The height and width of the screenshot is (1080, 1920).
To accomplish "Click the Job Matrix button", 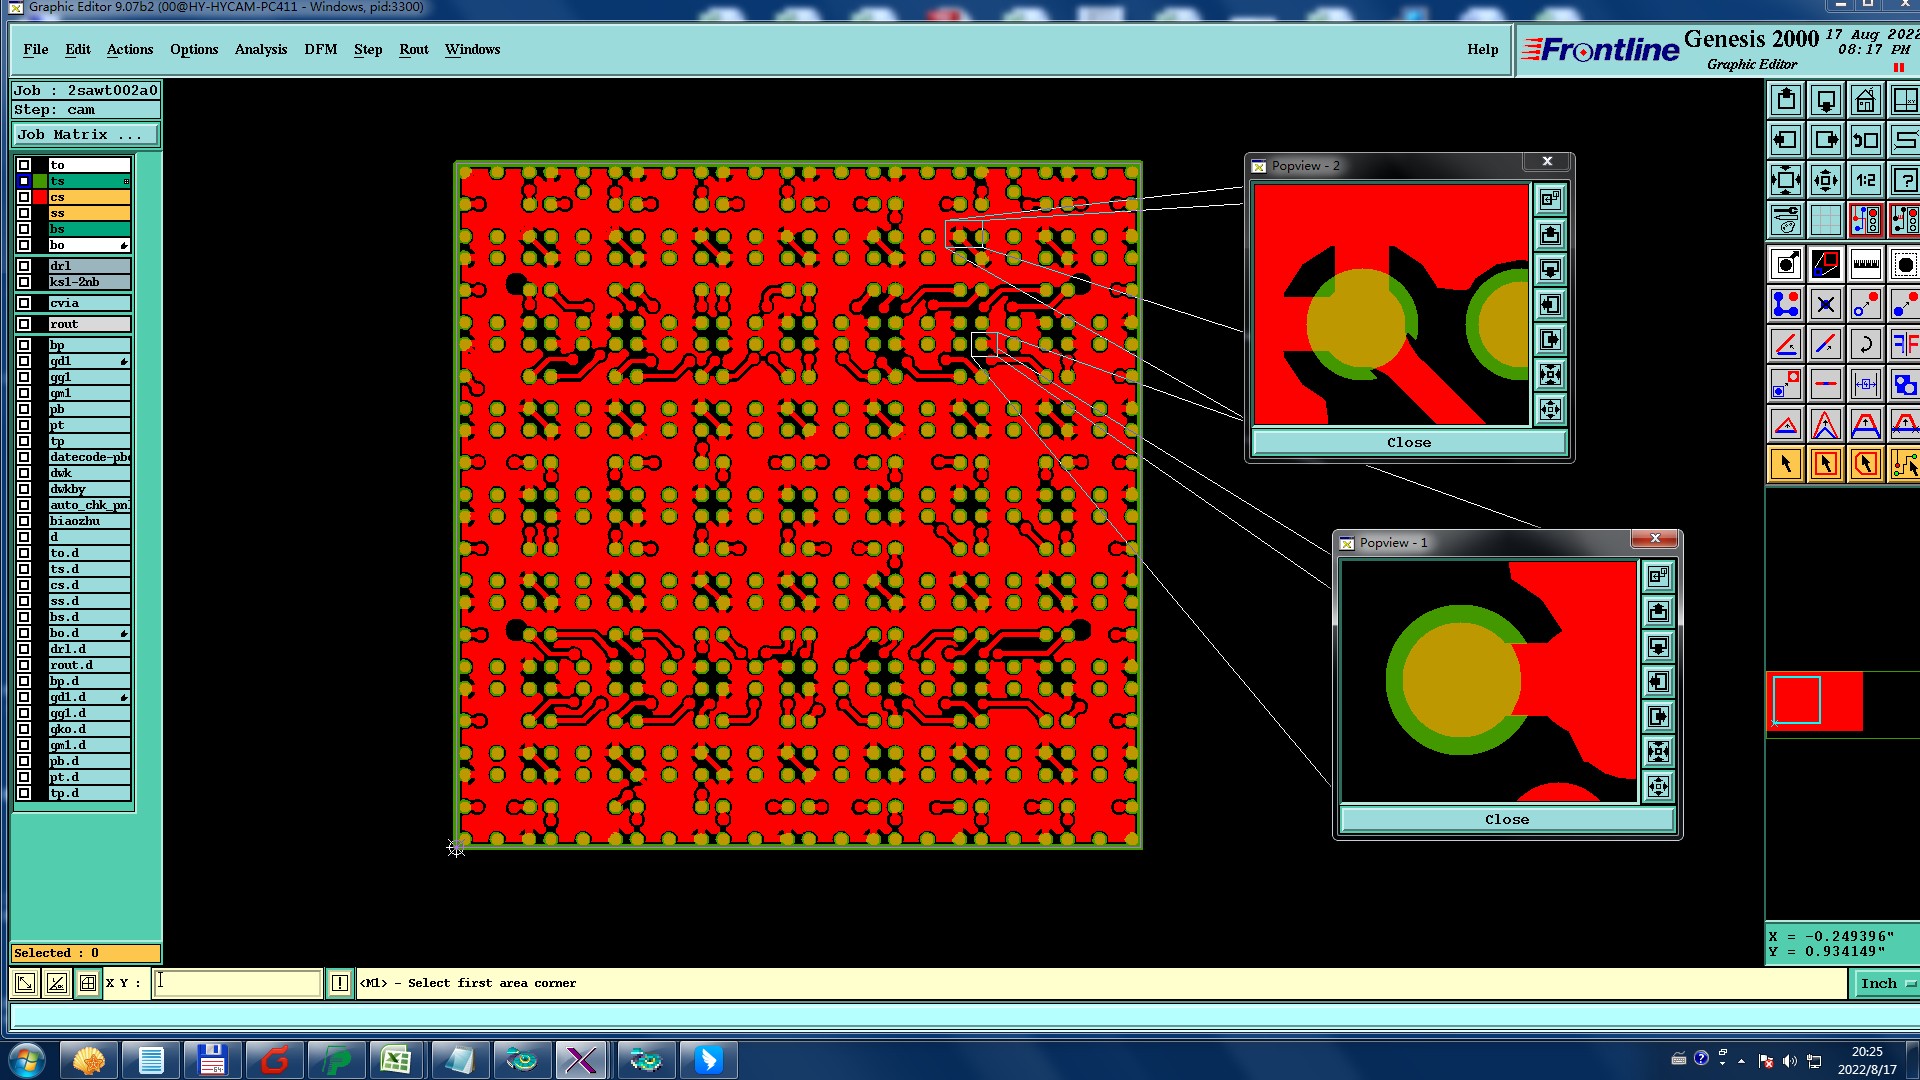I will (x=85, y=134).
